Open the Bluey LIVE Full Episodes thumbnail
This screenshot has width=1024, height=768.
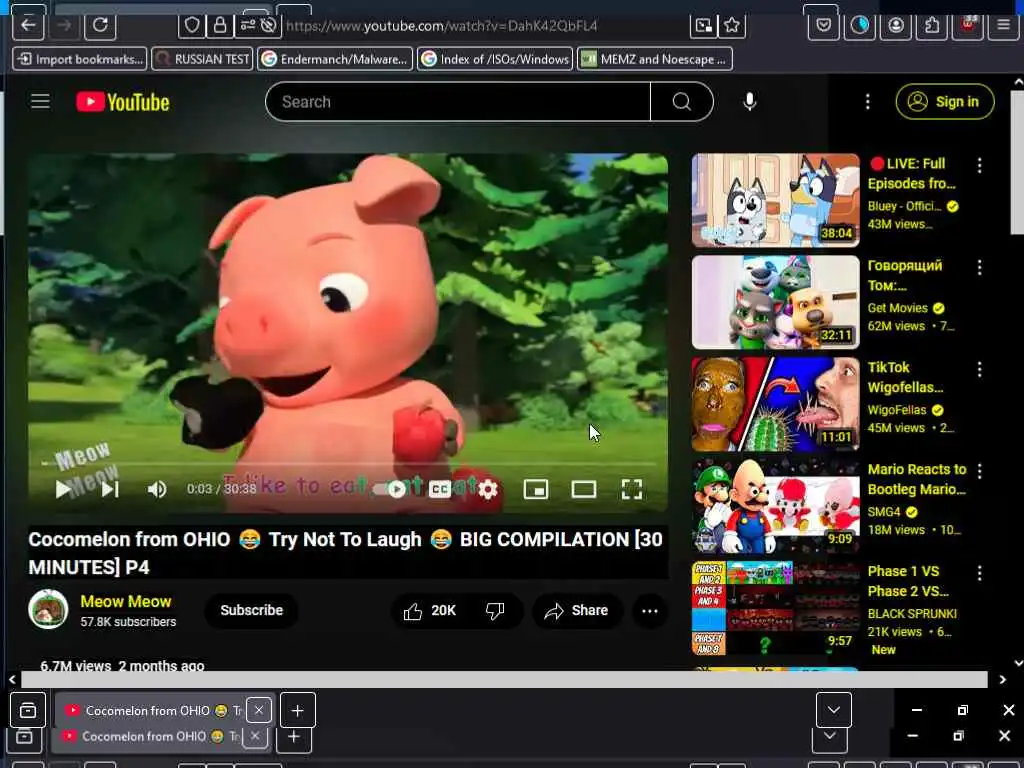(x=775, y=200)
